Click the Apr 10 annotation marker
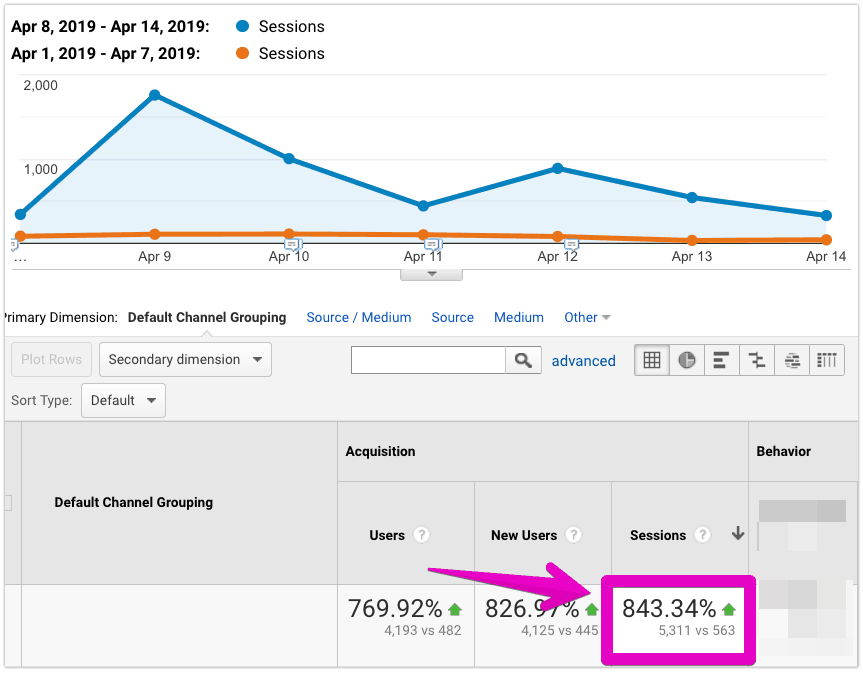 pyautogui.click(x=293, y=244)
